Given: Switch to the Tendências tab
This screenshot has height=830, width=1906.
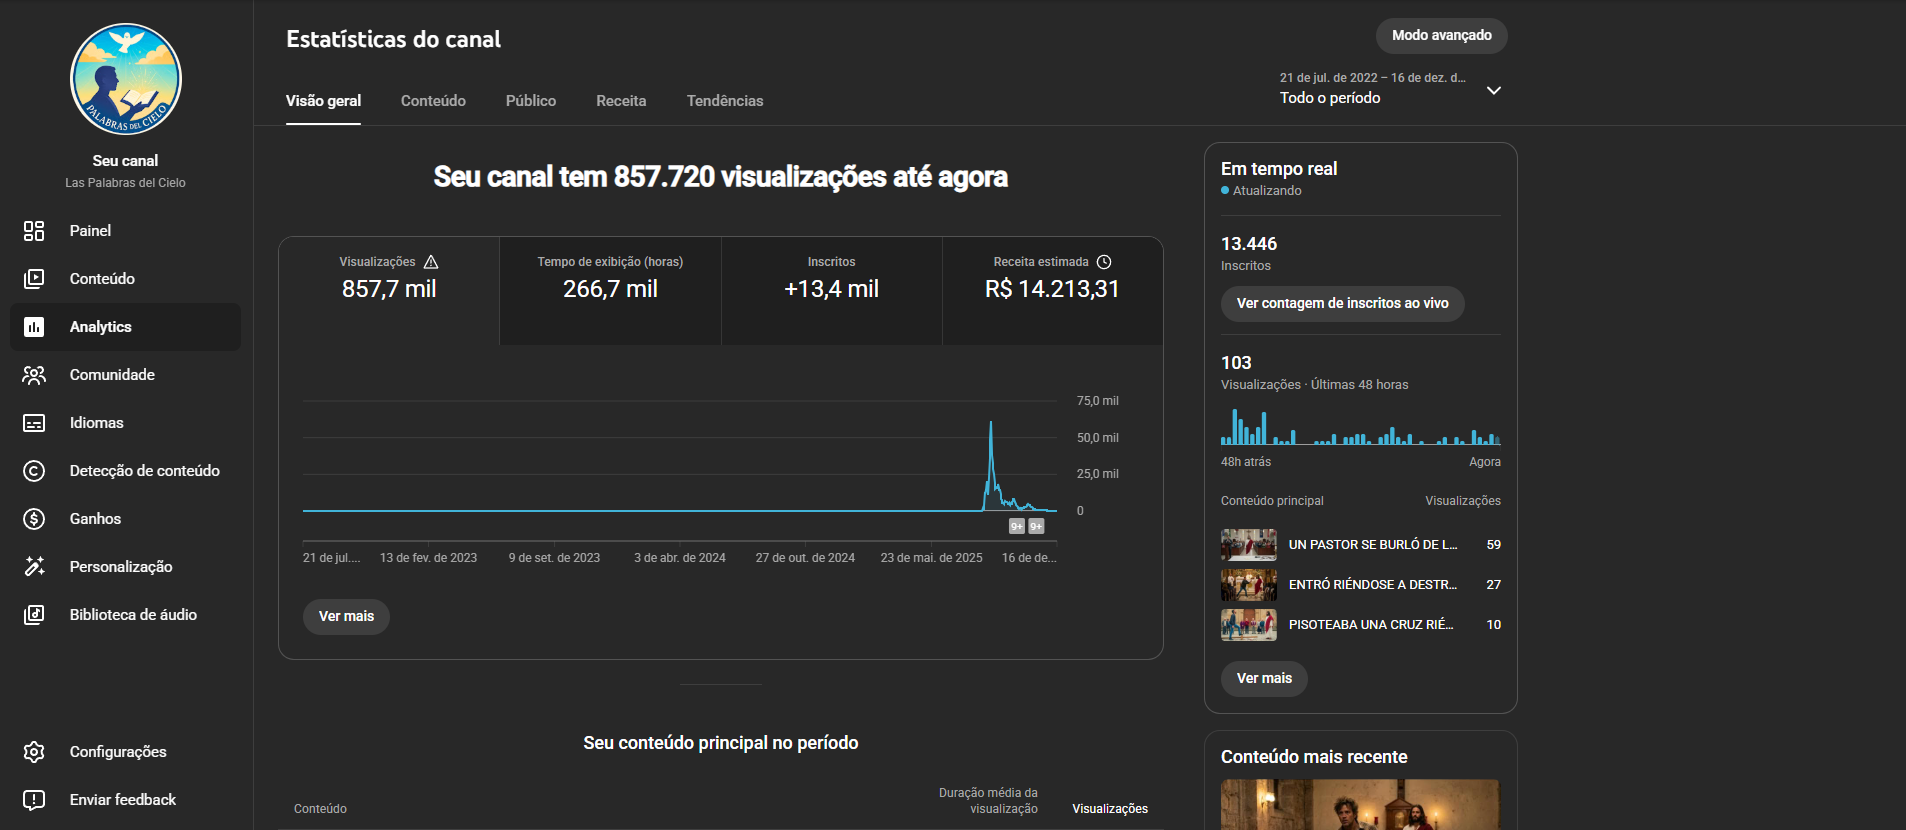Looking at the screenshot, I should tap(724, 101).
